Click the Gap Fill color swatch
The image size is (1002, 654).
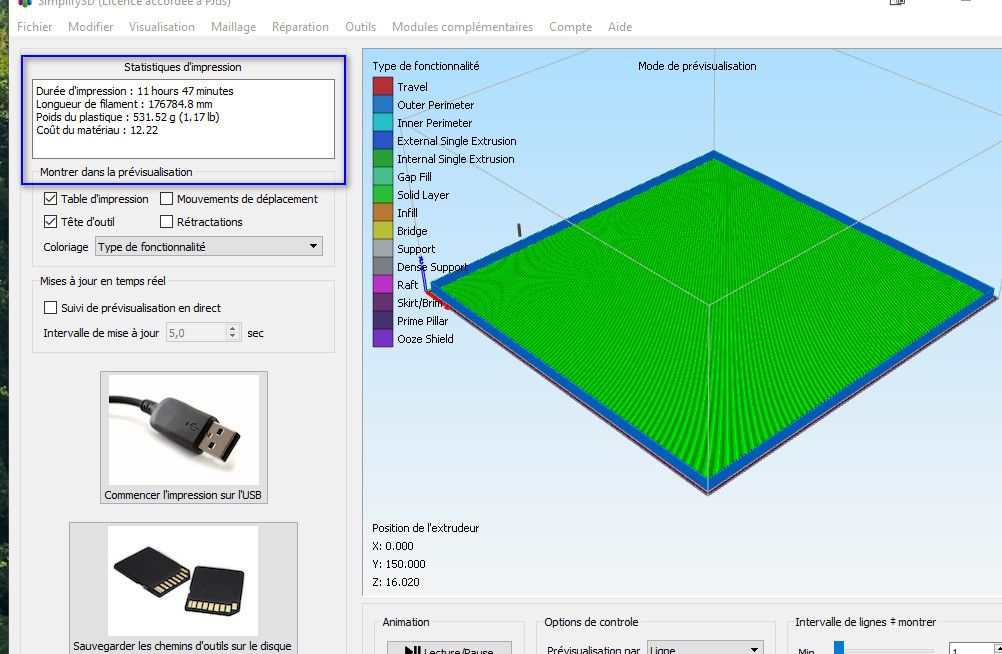click(x=383, y=176)
